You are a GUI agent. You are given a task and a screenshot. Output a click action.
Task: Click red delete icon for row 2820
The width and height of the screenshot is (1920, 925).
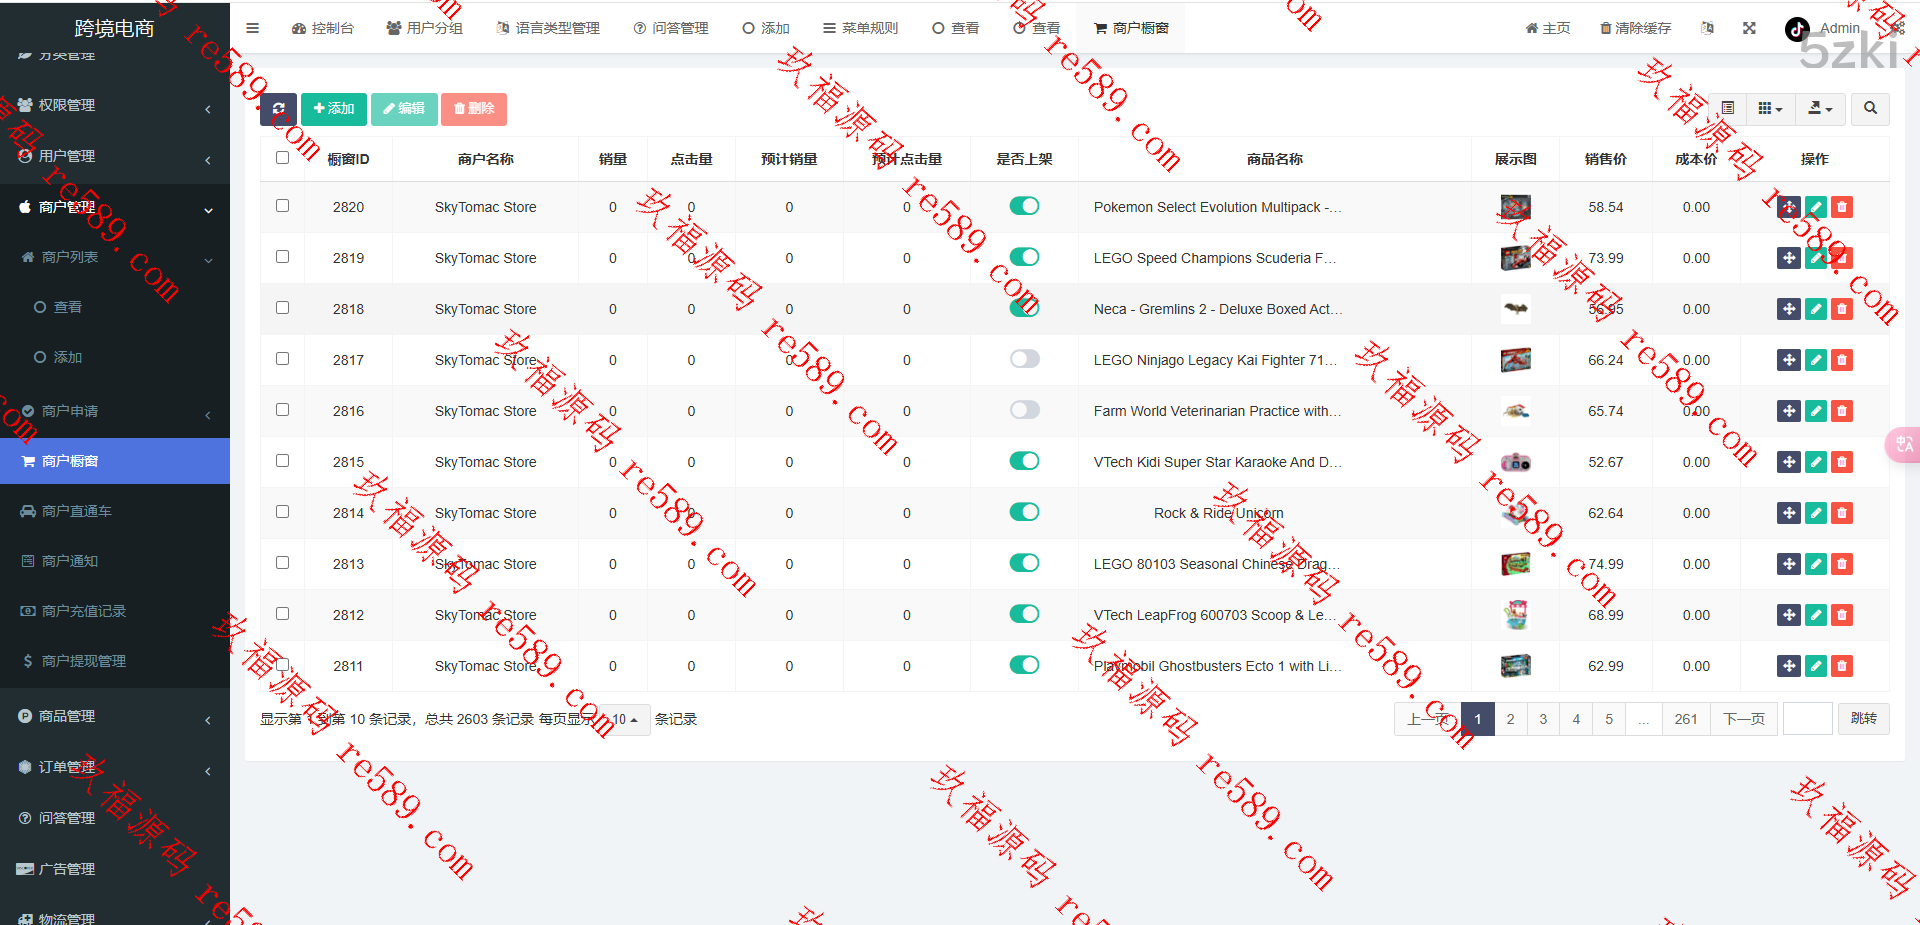pos(1842,207)
